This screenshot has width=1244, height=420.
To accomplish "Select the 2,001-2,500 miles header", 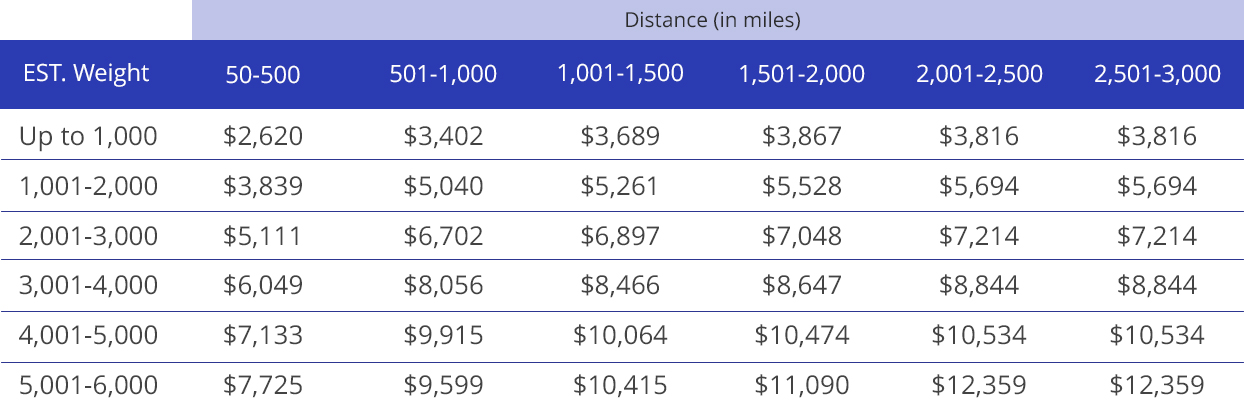I will coord(979,73).
